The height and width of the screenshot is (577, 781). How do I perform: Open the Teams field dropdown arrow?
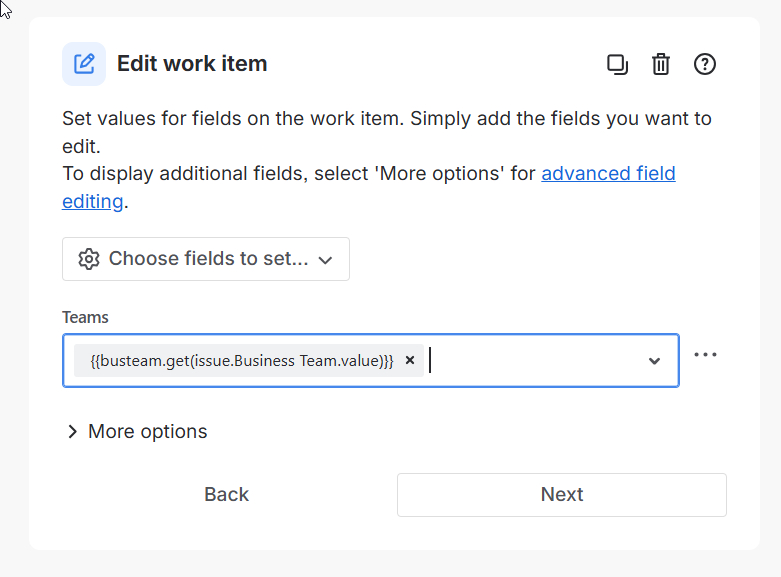(654, 361)
